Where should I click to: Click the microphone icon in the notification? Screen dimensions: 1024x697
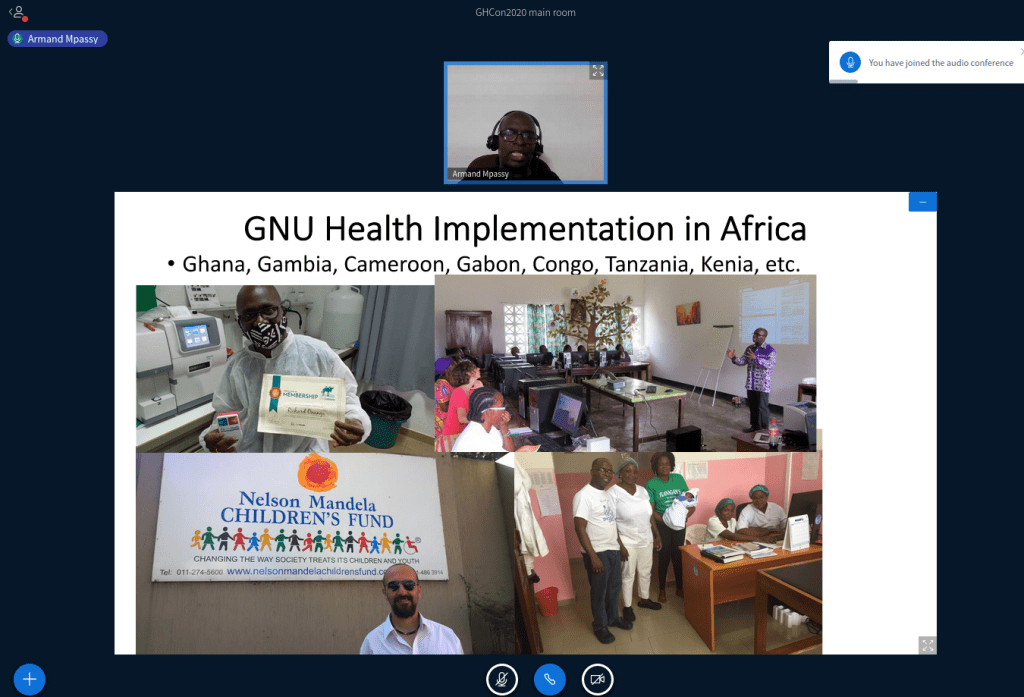[x=850, y=62]
